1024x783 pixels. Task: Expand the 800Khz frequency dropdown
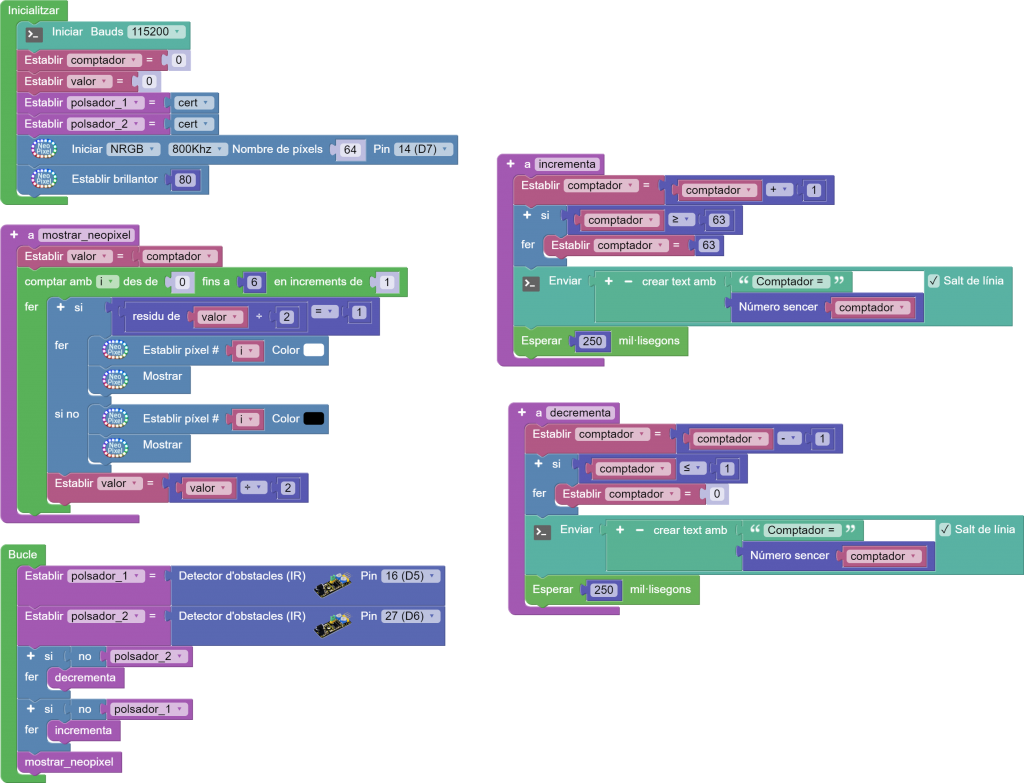[195, 149]
